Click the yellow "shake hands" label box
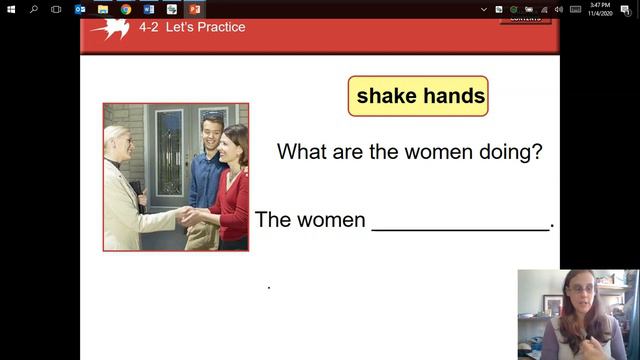This screenshot has width=640, height=360. pos(418,96)
